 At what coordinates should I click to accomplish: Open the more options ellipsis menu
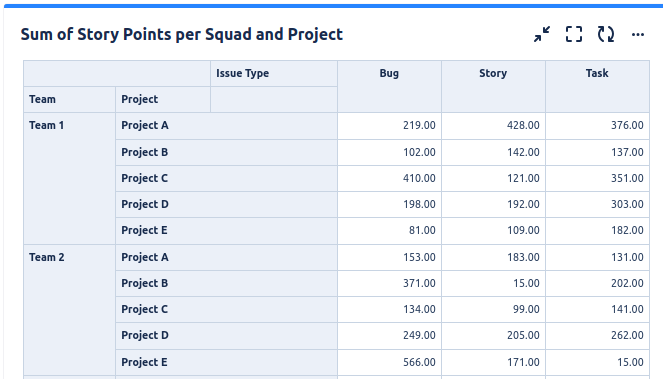point(638,35)
